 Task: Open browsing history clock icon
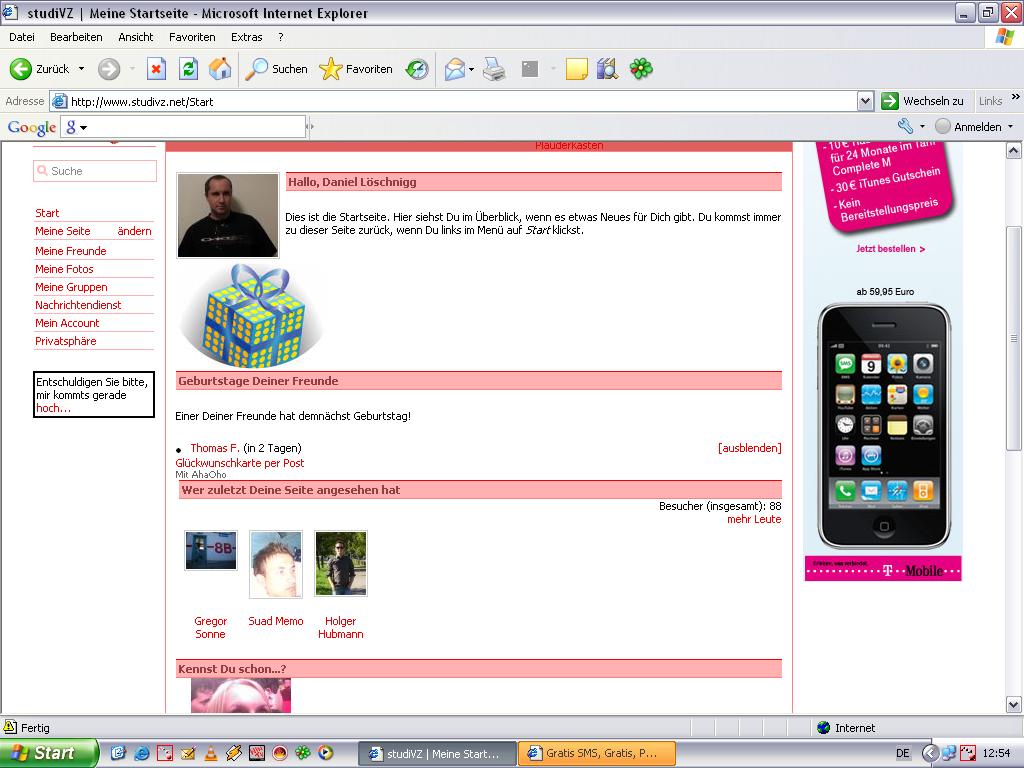tap(417, 69)
